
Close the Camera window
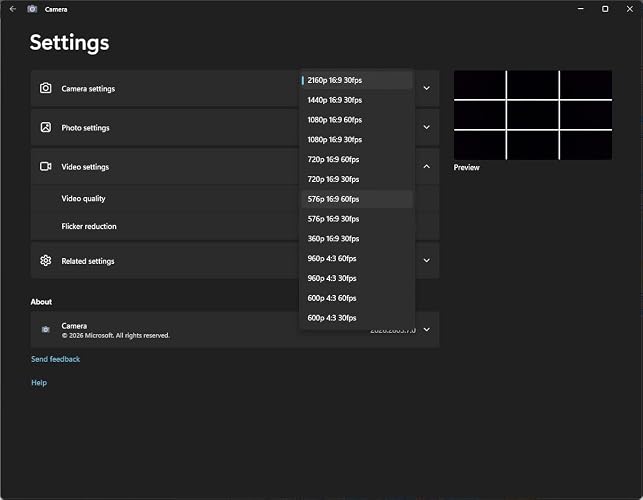click(x=630, y=9)
